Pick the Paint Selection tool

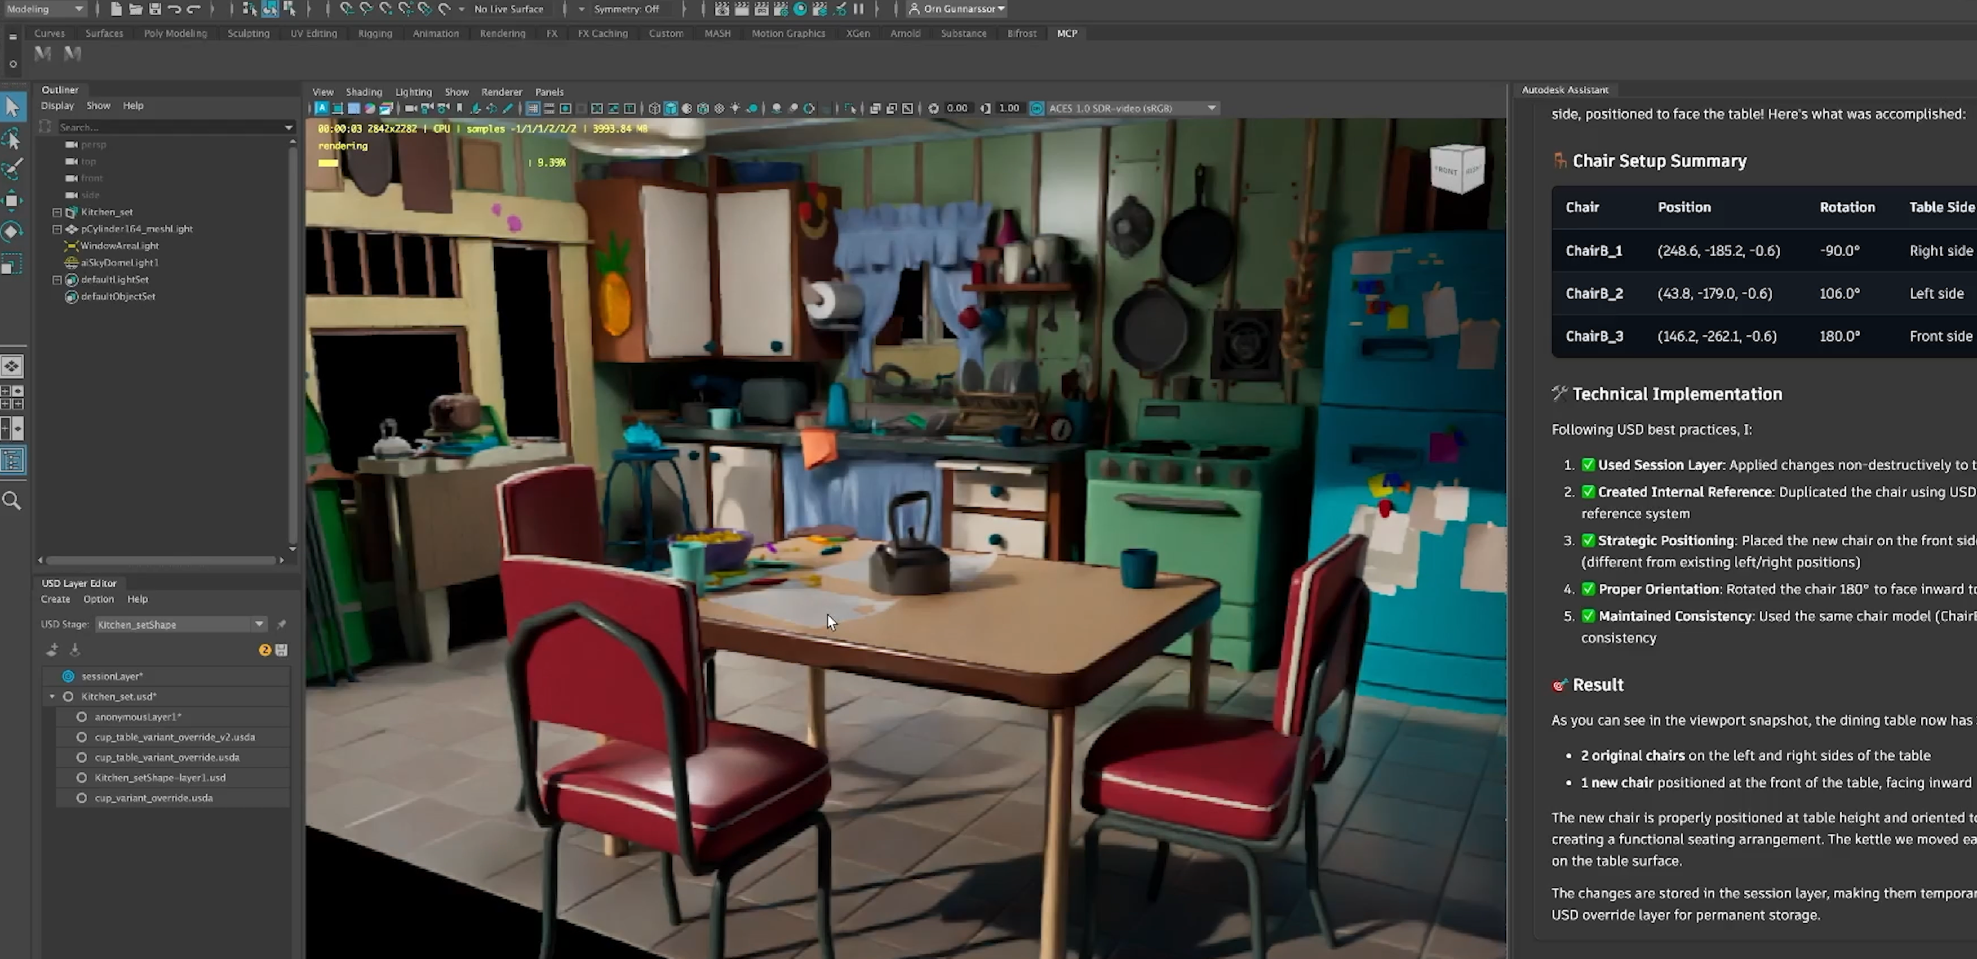pos(12,169)
